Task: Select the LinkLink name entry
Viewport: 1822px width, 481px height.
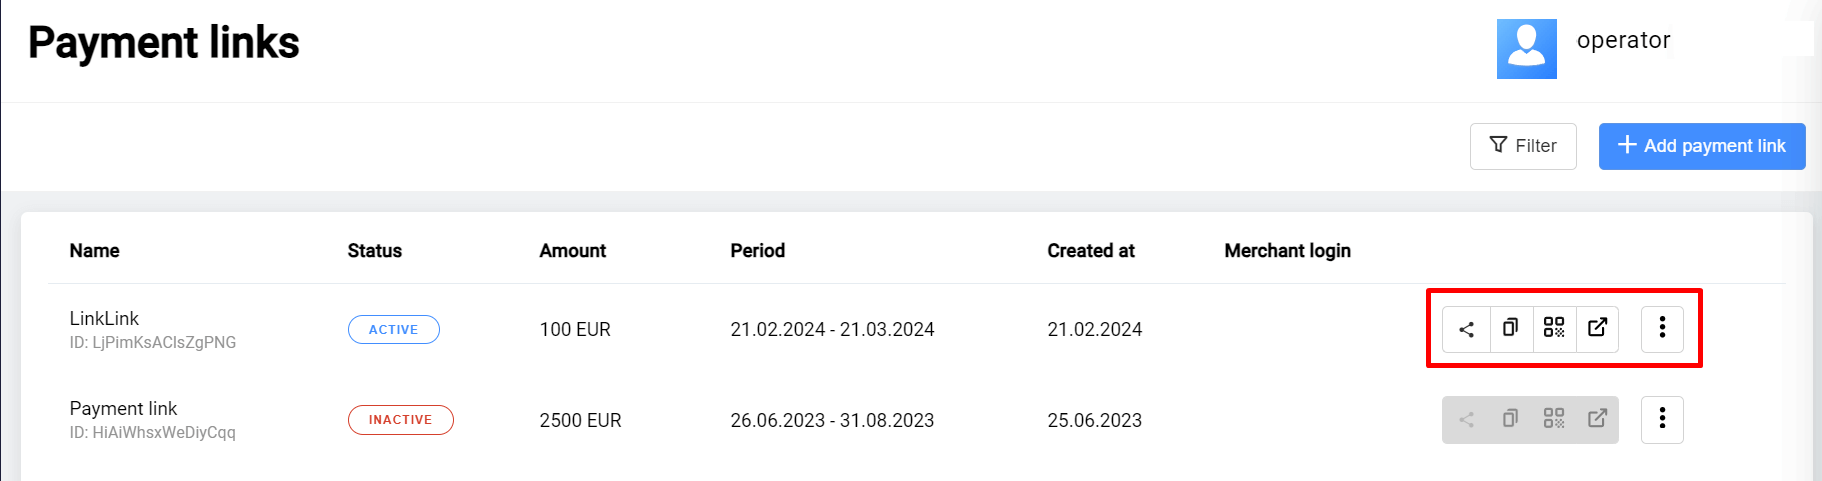Action: click(x=104, y=318)
